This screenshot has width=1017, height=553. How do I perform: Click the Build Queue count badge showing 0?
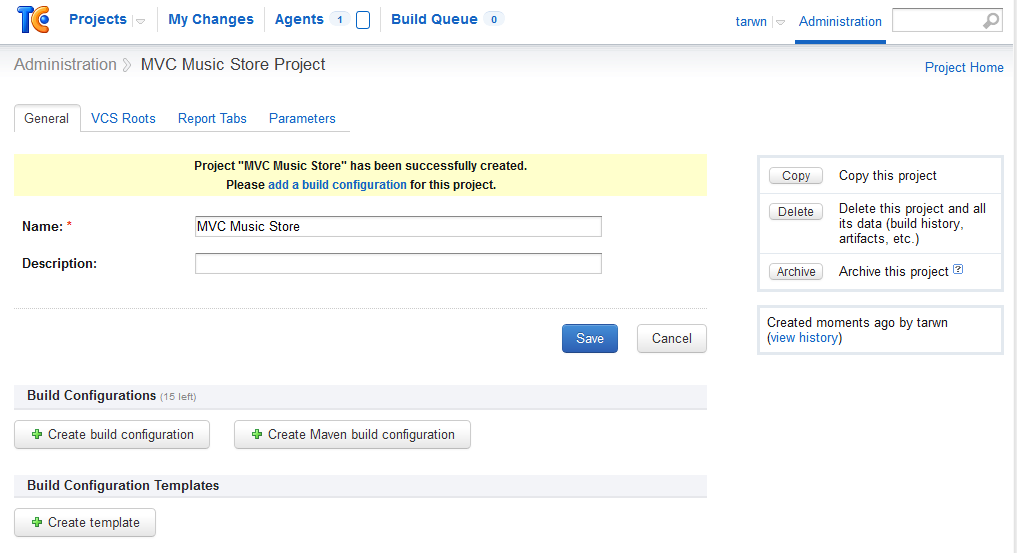(x=494, y=19)
